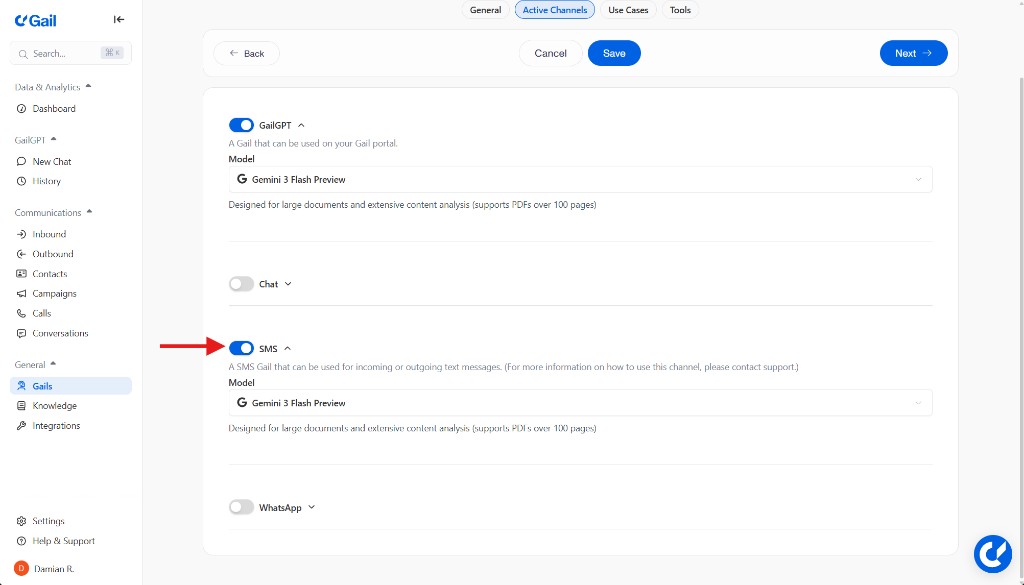Click the floating Gail assistant icon
The image size is (1024, 585).
pos(993,553)
